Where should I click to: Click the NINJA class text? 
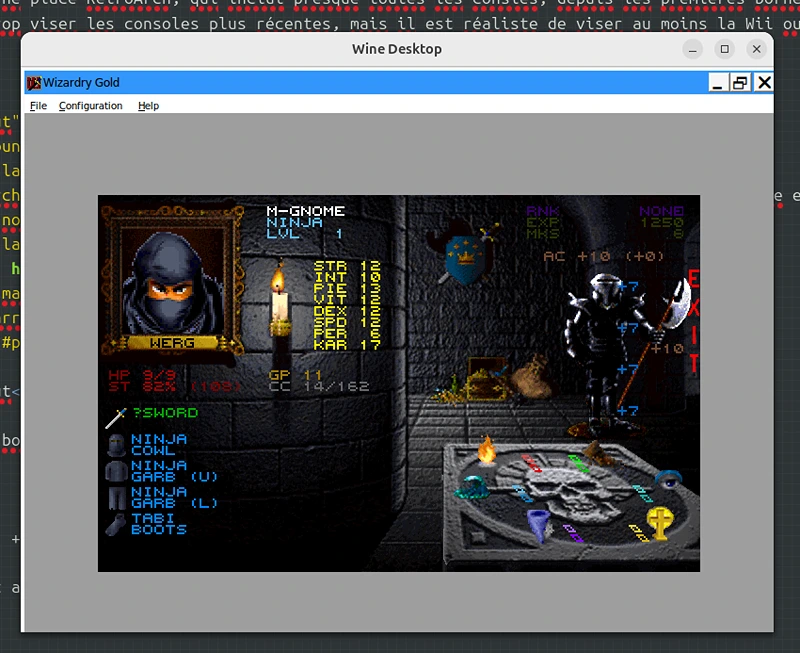[294, 222]
